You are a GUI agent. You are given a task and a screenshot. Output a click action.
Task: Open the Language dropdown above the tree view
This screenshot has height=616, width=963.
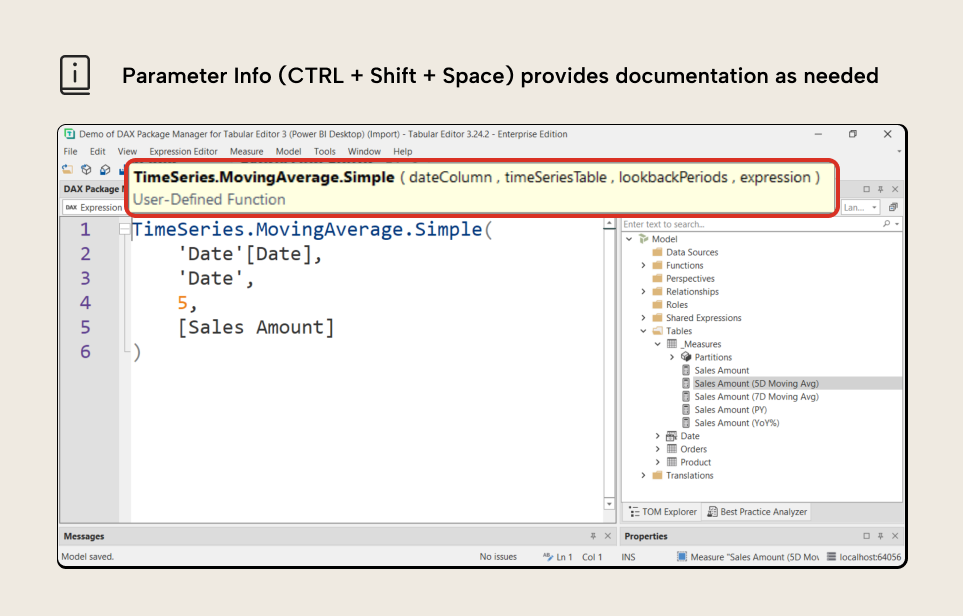[x=860, y=207]
